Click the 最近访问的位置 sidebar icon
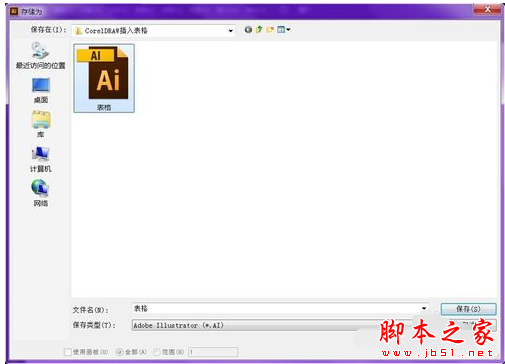This screenshot has height=364, width=505. click(x=40, y=55)
